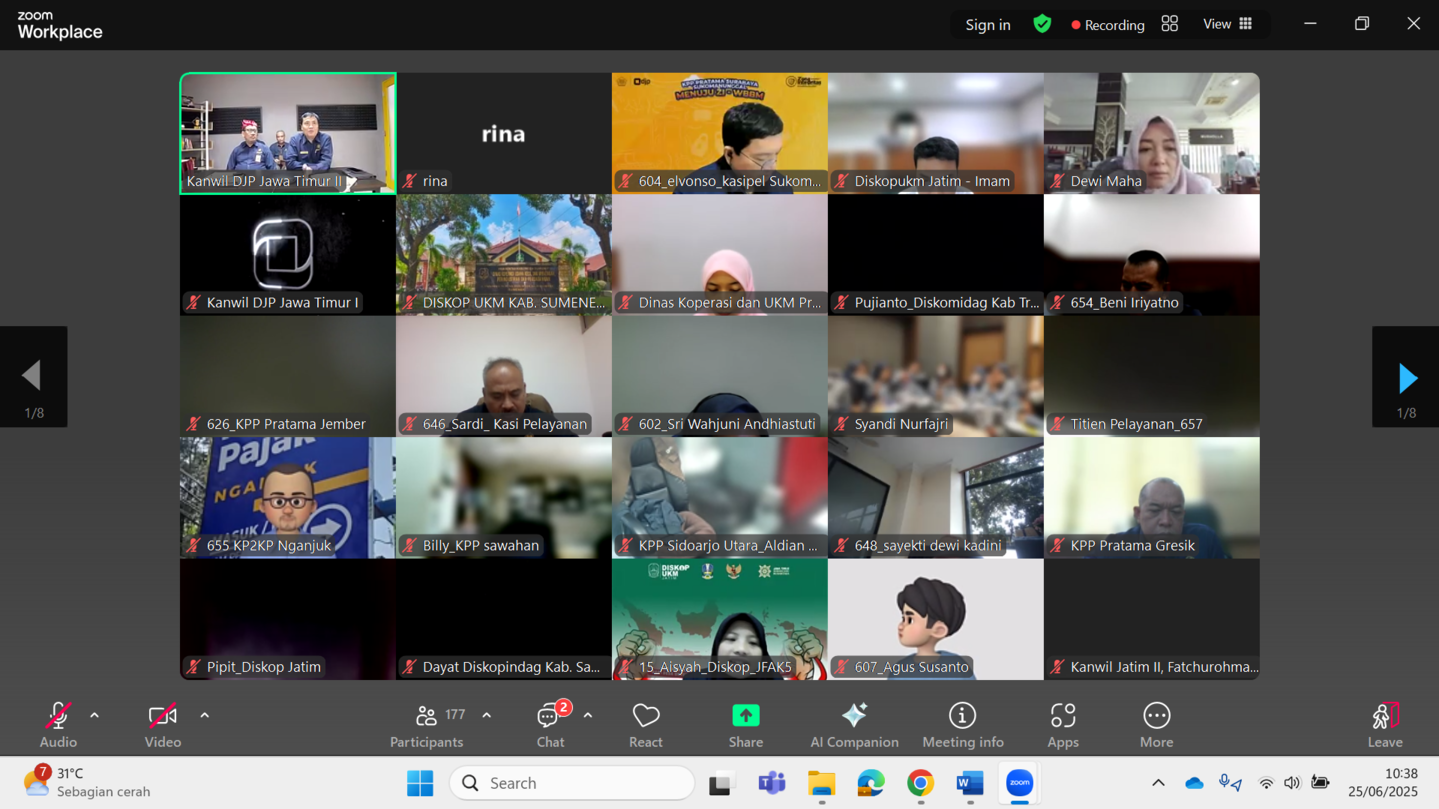The height and width of the screenshot is (809, 1439).
Task: Expand the audio settings chevron
Action: [x=95, y=716]
